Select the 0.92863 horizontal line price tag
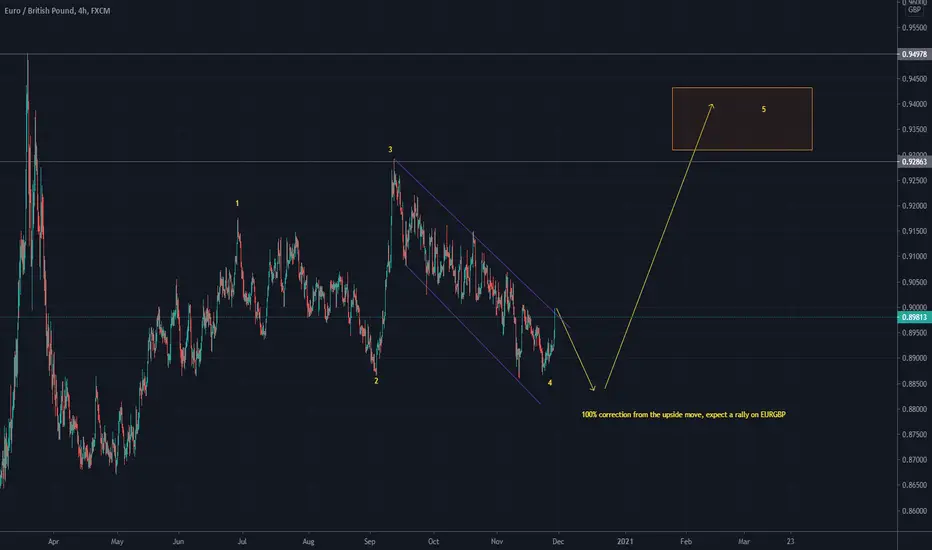932x550 pixels. (x=914, y=162)
